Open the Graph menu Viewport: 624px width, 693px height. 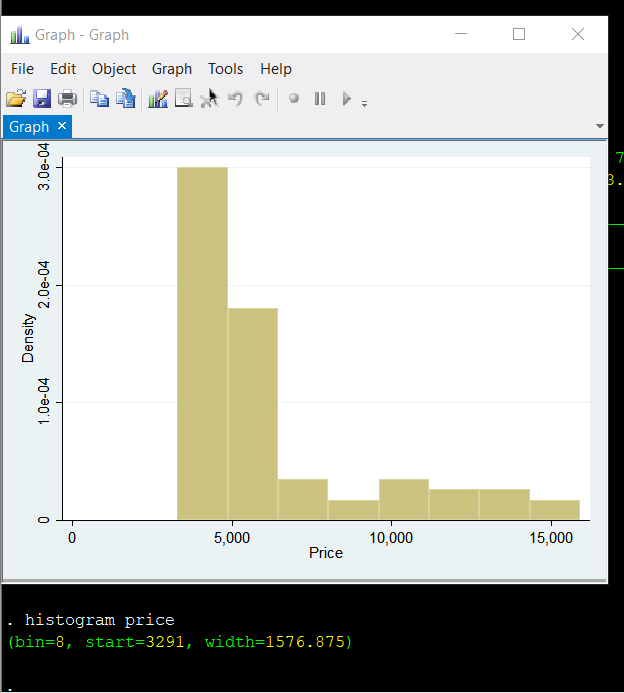tap(172, 69)
